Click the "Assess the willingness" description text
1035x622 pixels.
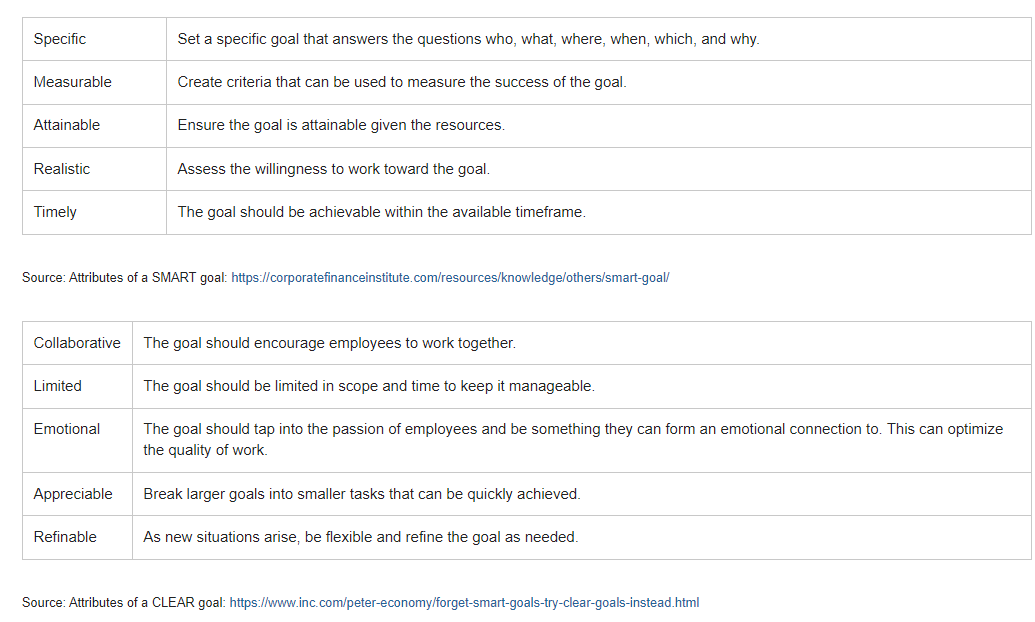(334, 169)
